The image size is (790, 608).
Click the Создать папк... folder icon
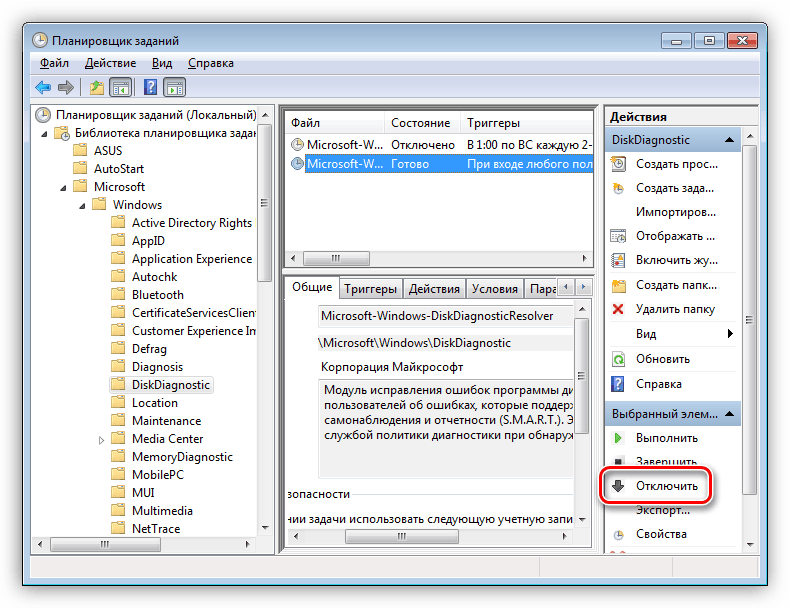pos(618,286)
